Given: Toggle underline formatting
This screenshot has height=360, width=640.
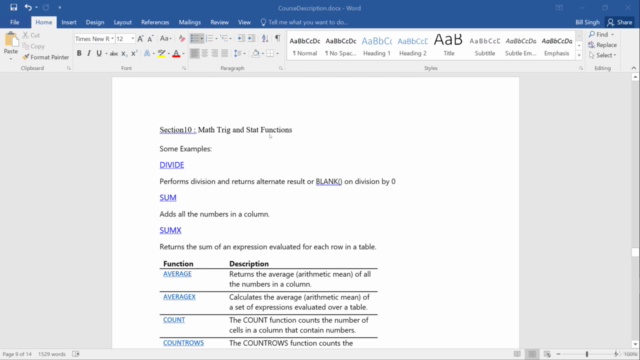Looking at the screenshot, I should 99,53.
